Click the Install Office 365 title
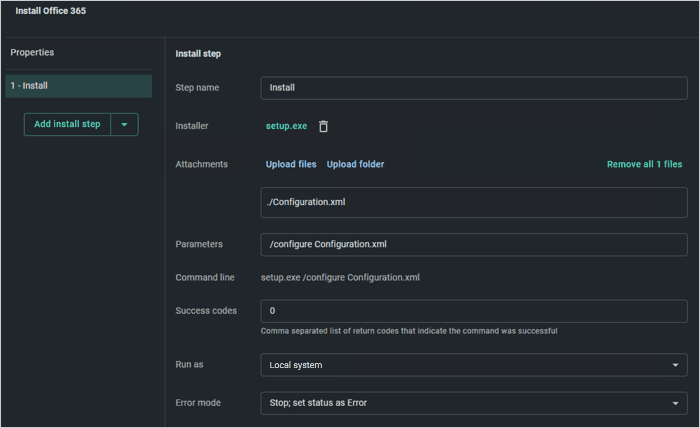 coord(51,11)
